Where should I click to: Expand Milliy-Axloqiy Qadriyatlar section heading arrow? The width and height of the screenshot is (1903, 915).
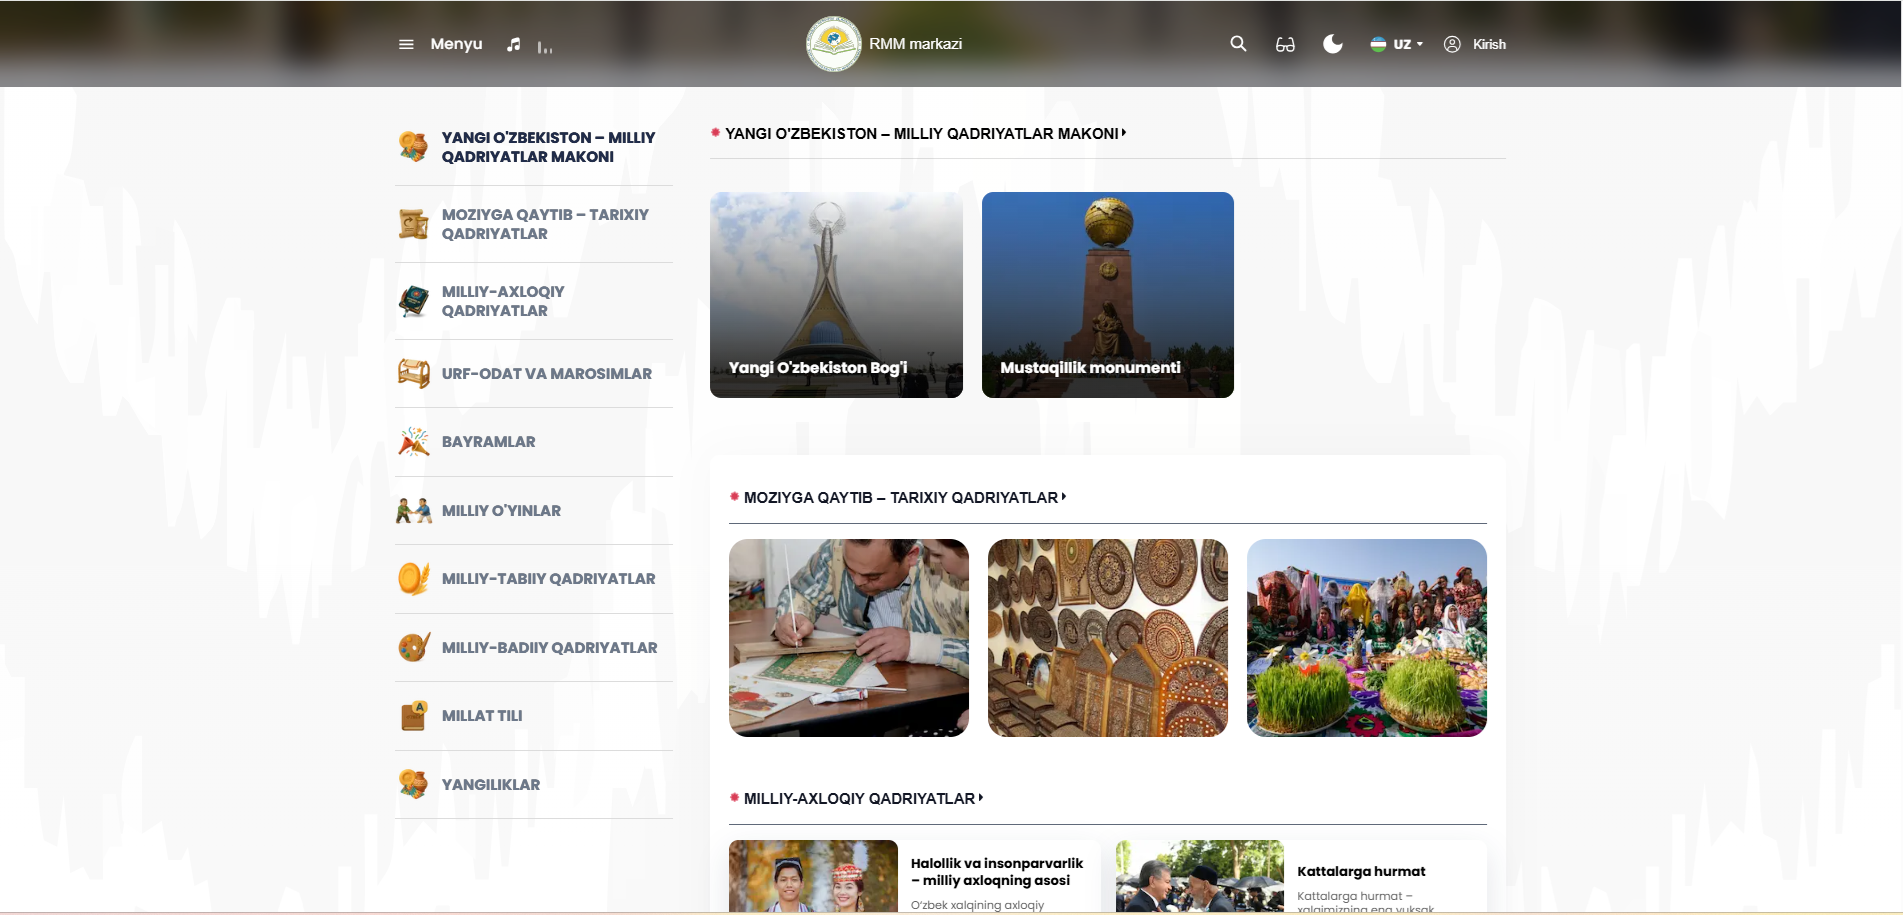(x=981, y=798)
